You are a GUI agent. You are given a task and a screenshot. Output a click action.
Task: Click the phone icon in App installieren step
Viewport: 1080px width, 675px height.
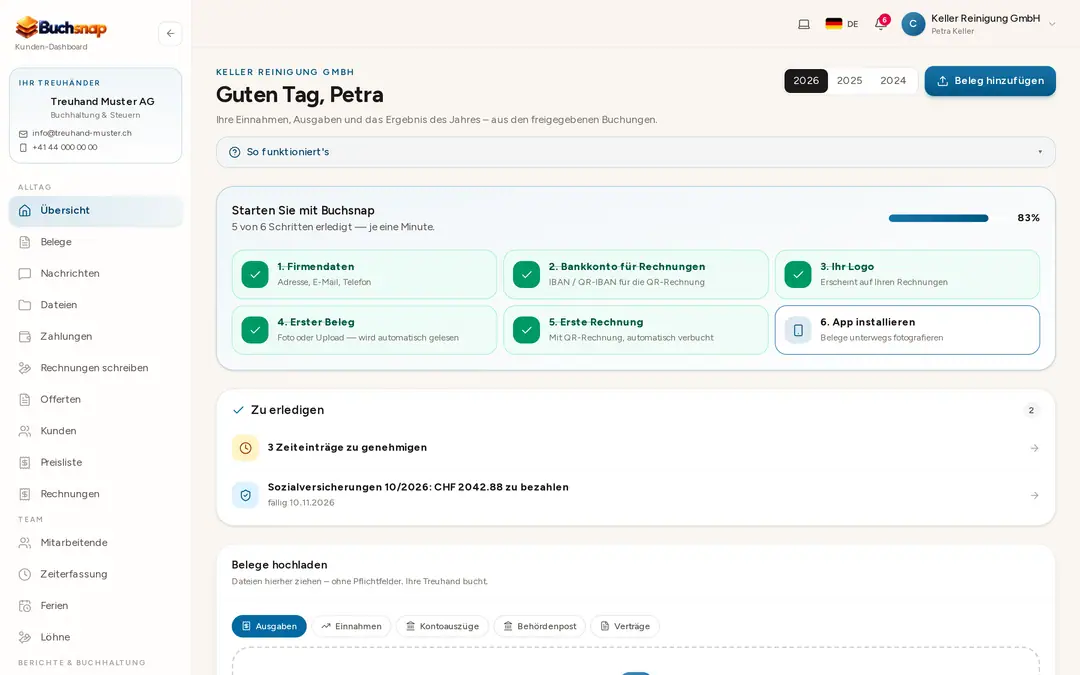click(798, 331)
